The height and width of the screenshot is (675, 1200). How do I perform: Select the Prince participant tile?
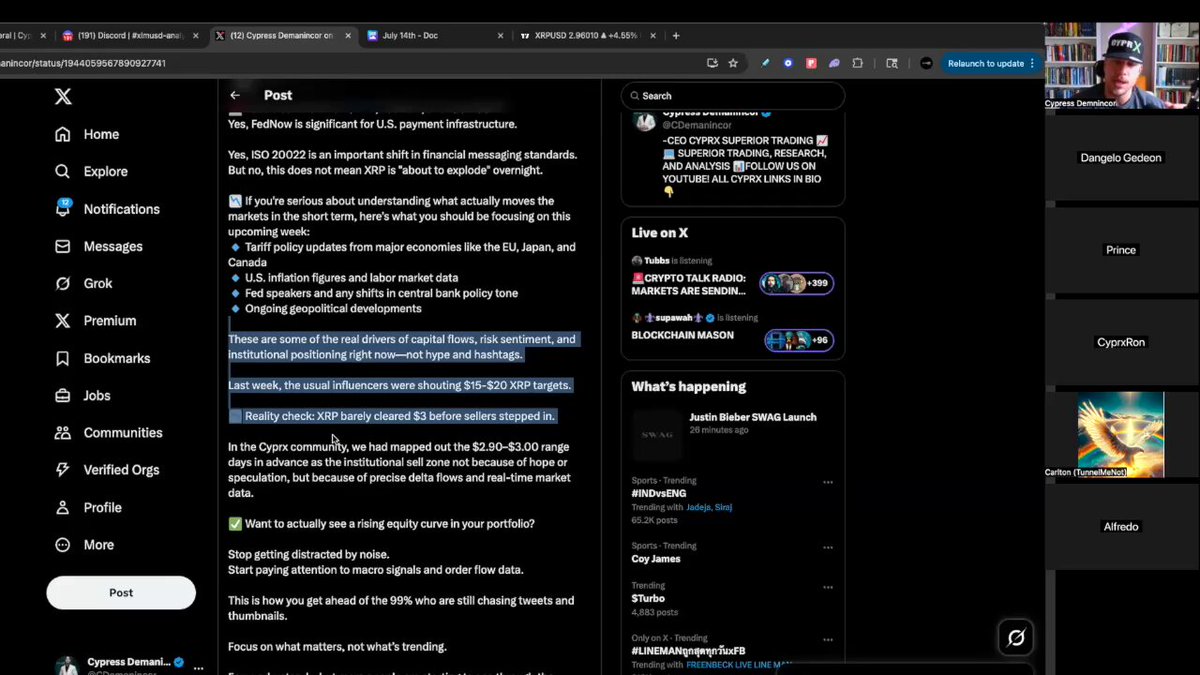[1121, 250]
